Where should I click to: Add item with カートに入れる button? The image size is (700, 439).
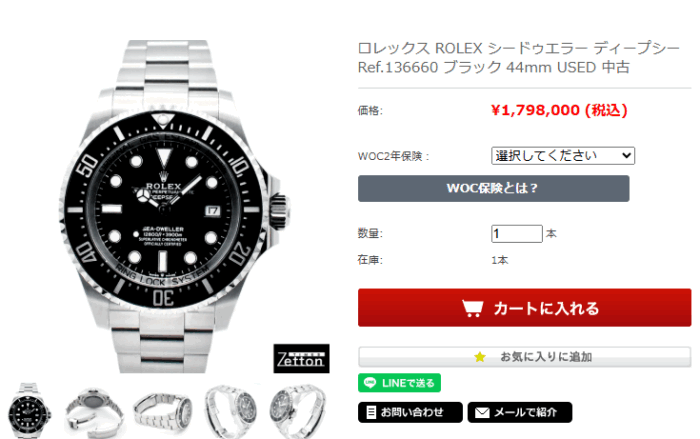[524, 308]
